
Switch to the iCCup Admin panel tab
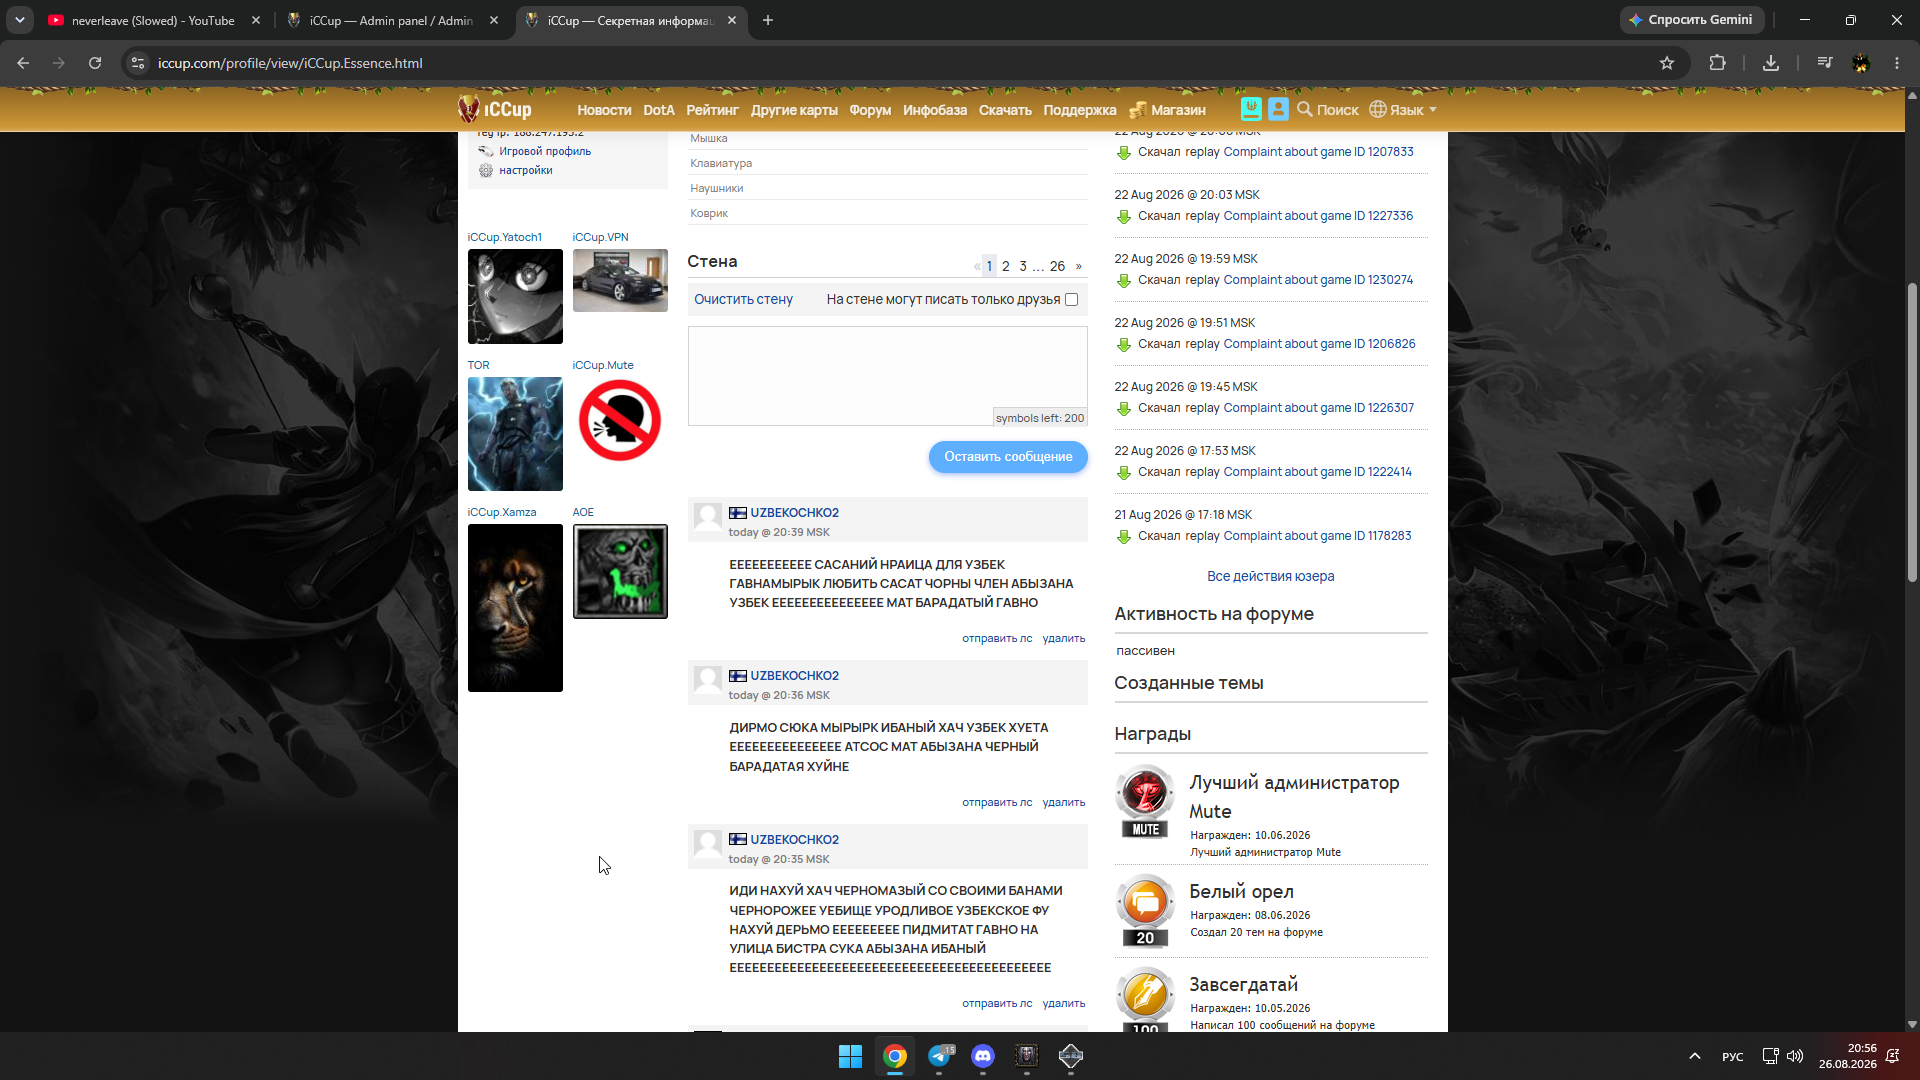point(392,20)
